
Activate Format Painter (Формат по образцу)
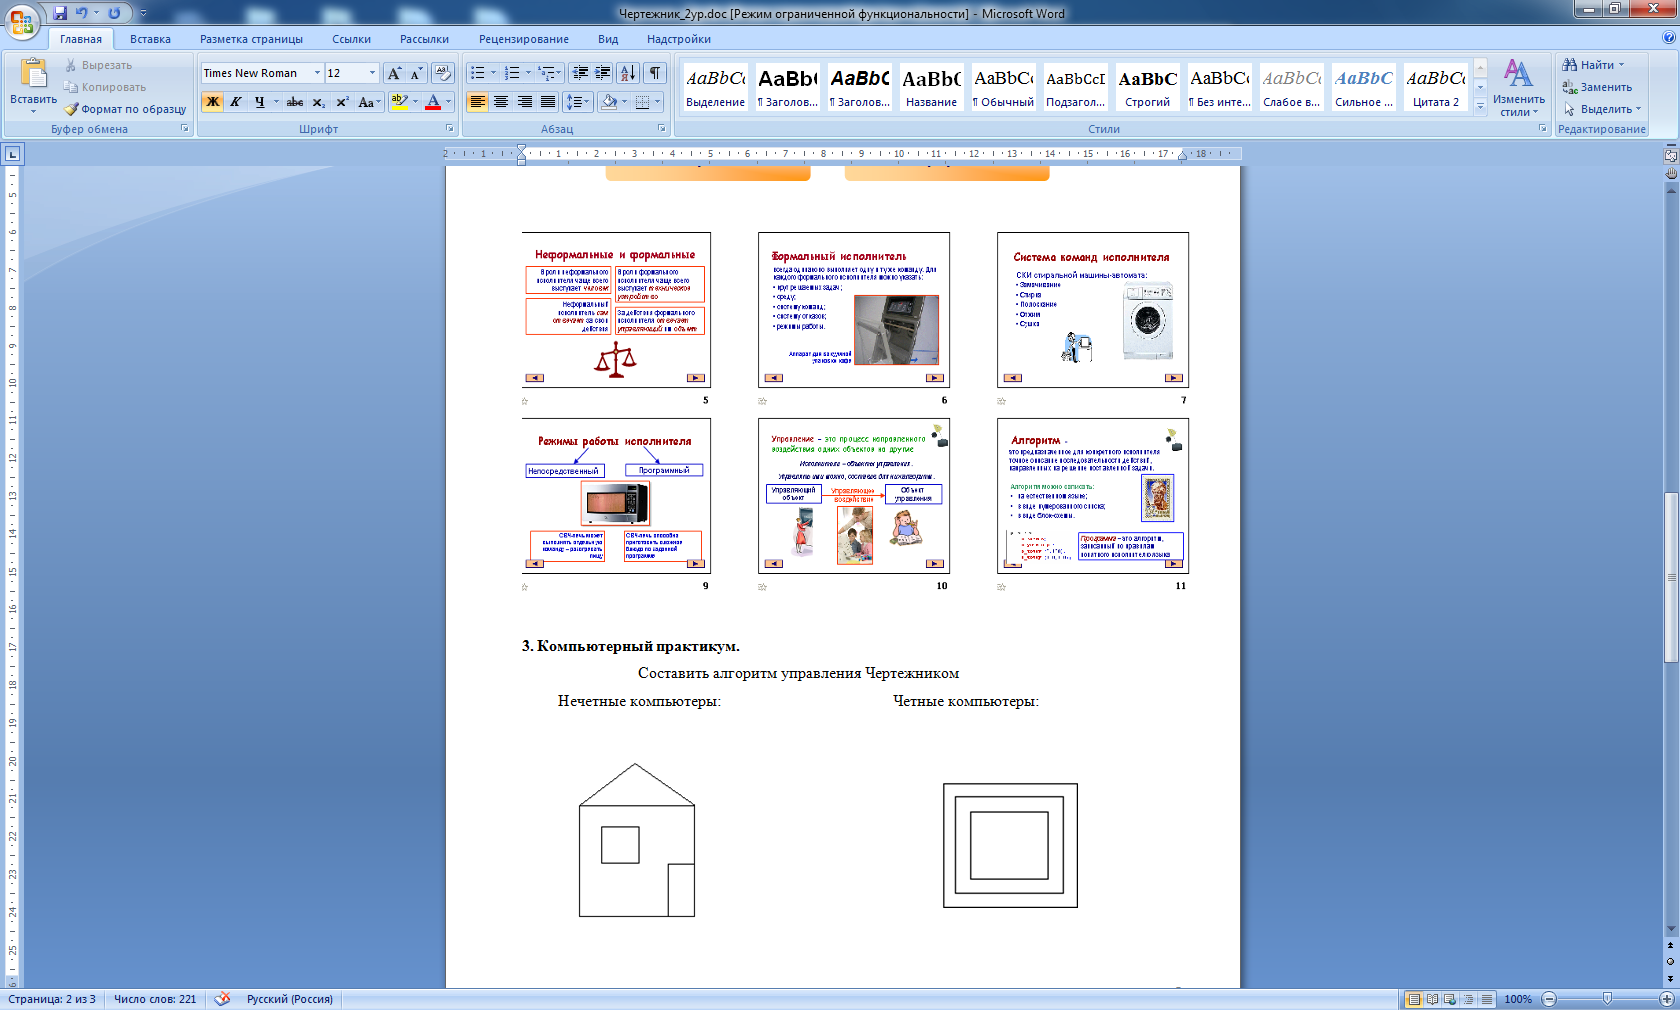pos(126,109)
